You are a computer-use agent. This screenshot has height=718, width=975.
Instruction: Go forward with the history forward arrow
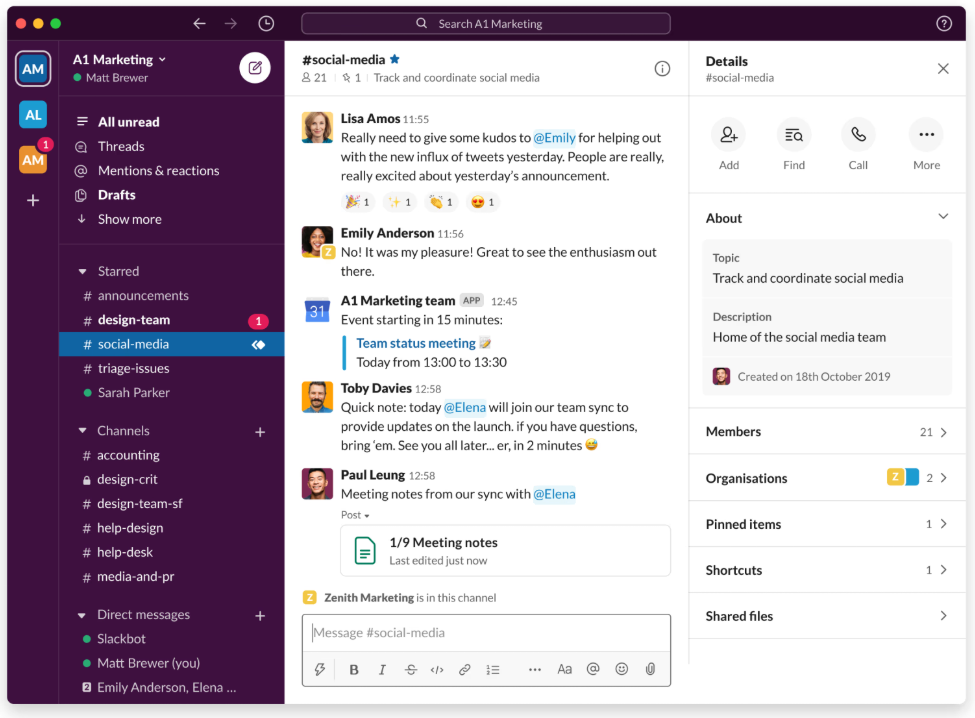point(231,24)
